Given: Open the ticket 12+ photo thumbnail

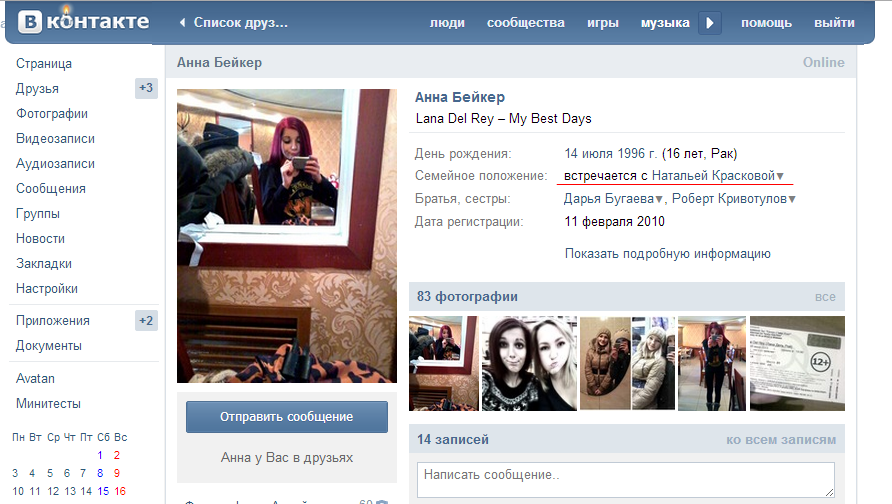Looking at the screenshot, I should (797, 363).
